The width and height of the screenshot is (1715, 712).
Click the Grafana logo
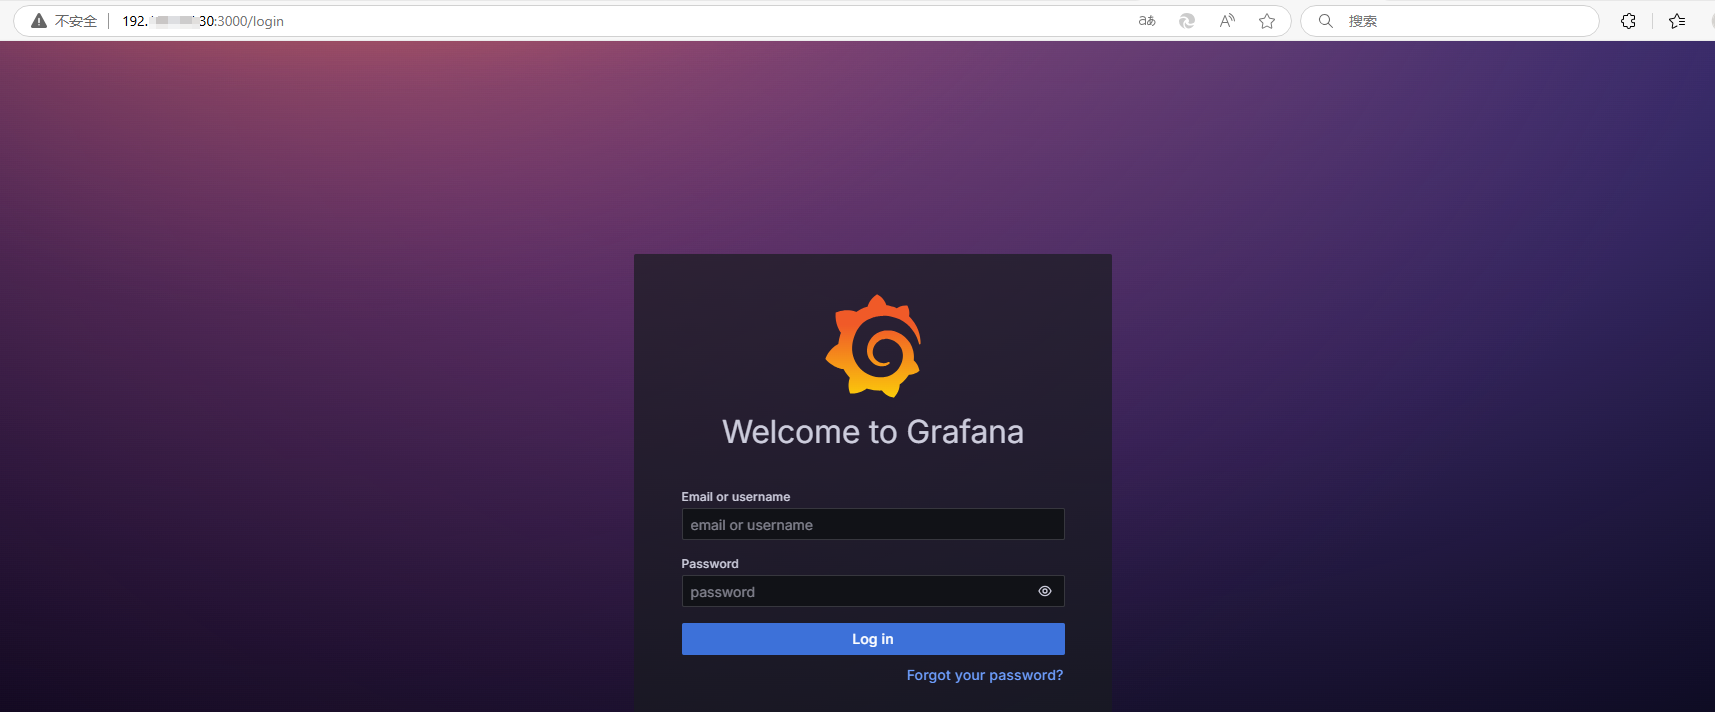[873, 346]
